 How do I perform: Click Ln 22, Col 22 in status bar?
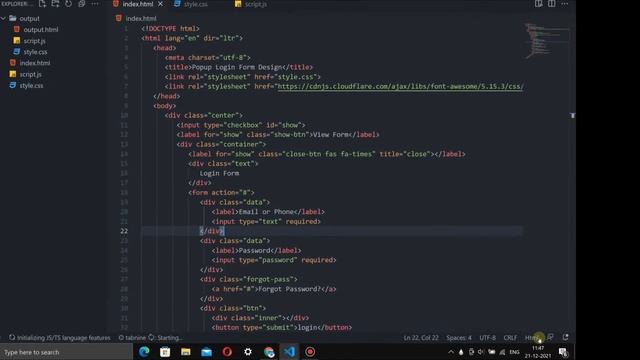[421, 338]
